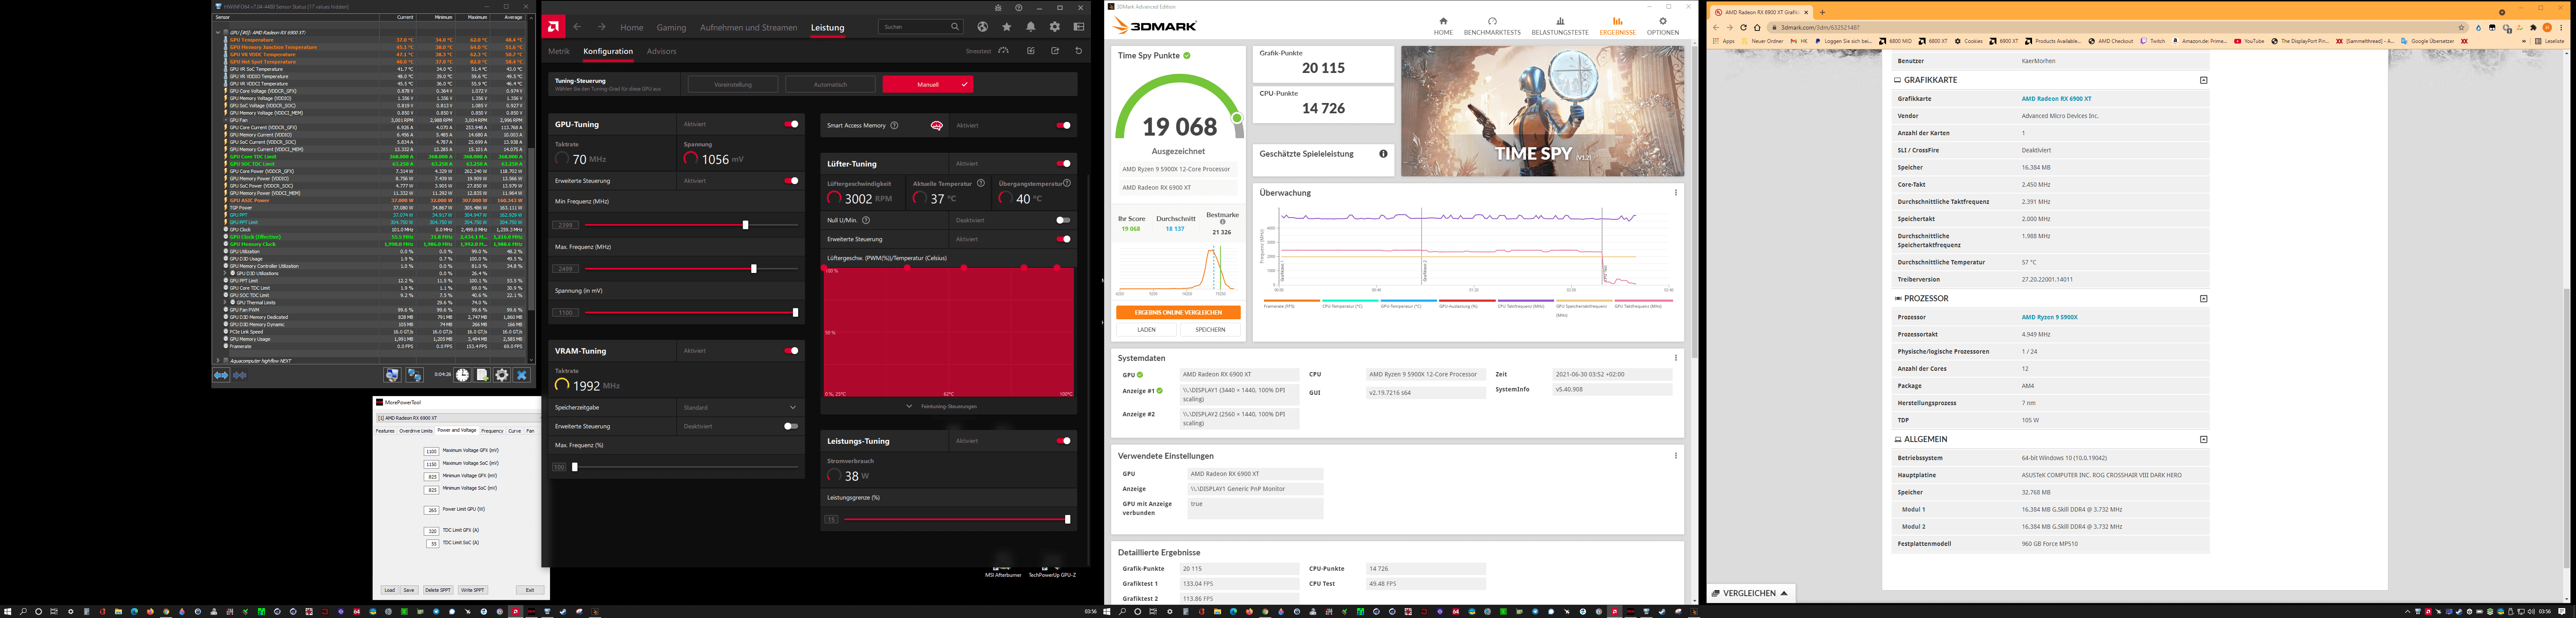Click the AMD logo in Radeon Software
This screenshot has width=2576, height=618.
click(554, 27)
